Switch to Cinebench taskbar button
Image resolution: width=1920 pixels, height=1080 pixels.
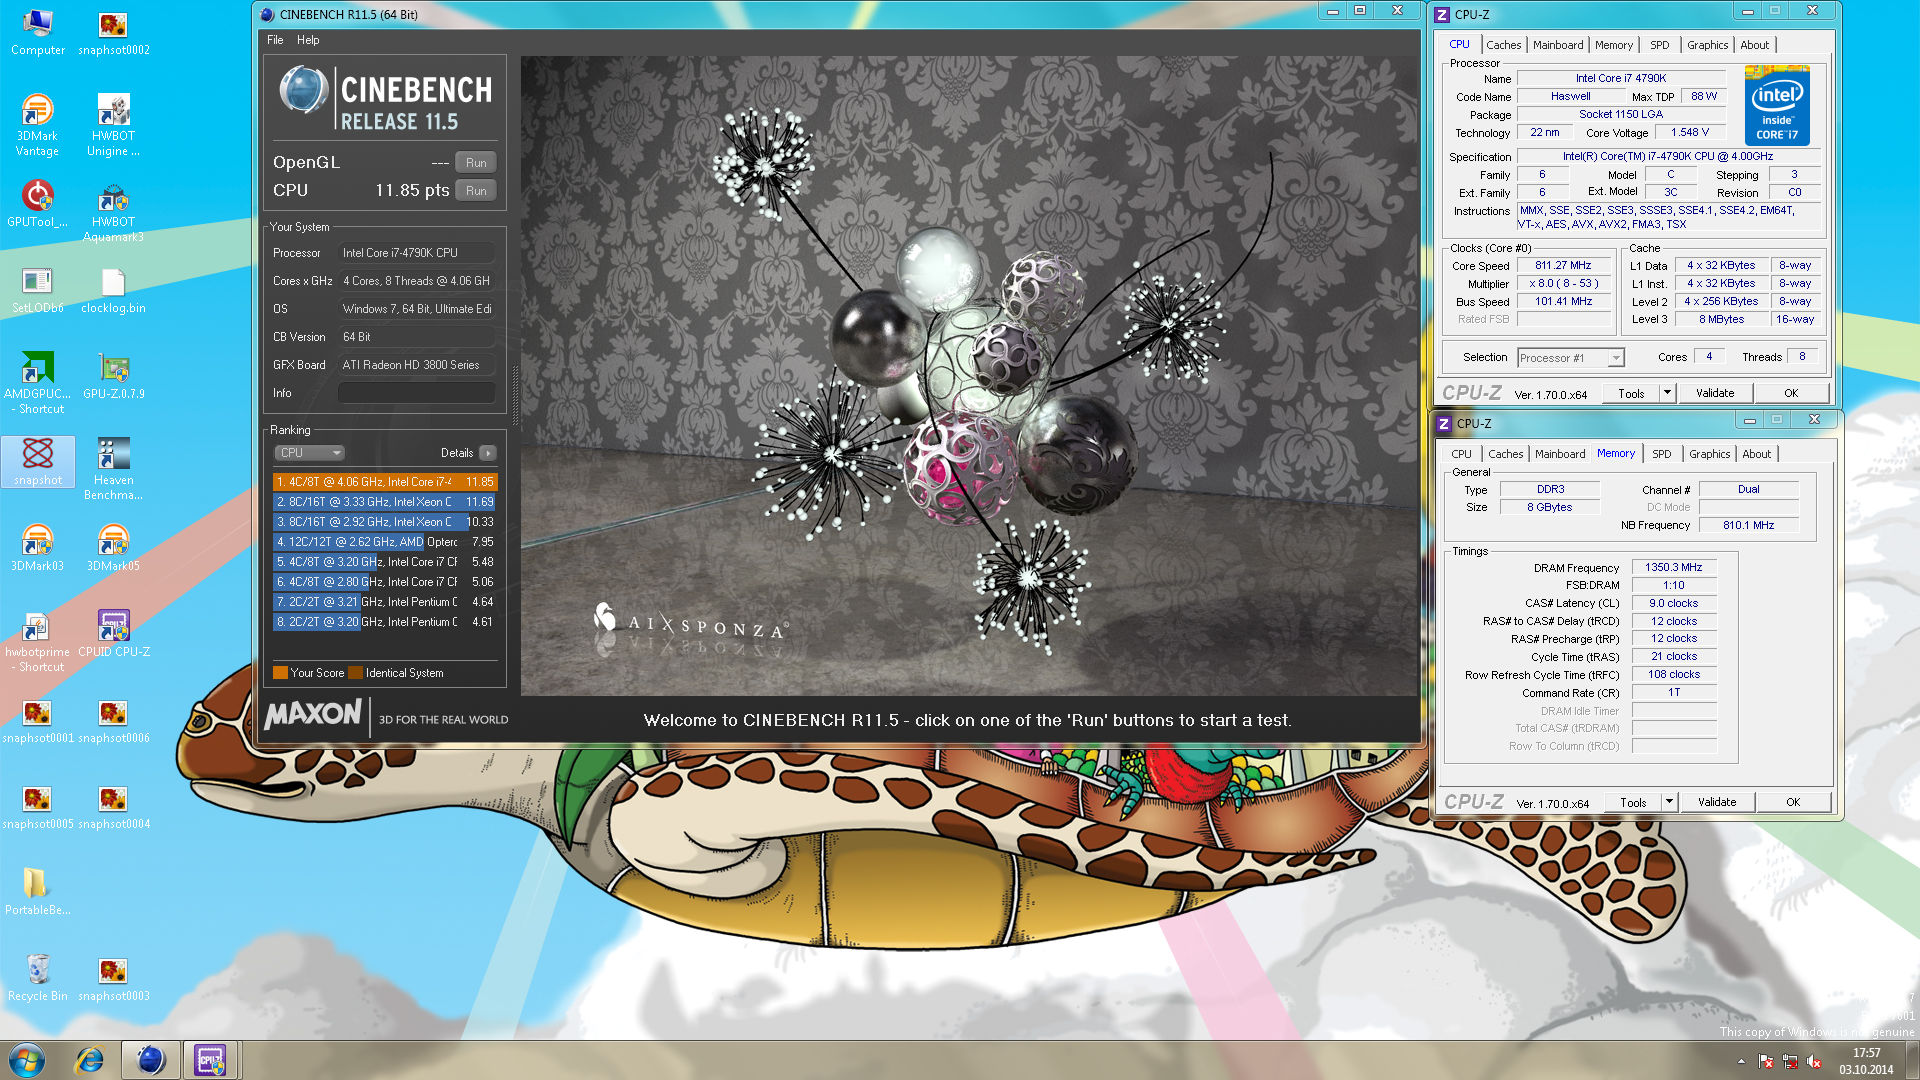[x=151, y=1060]
